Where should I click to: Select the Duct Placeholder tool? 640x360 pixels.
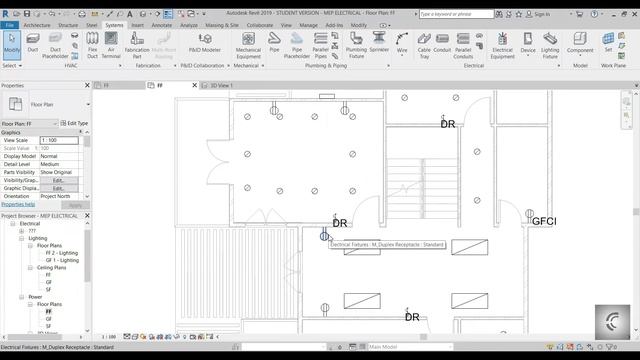point(55,45)
